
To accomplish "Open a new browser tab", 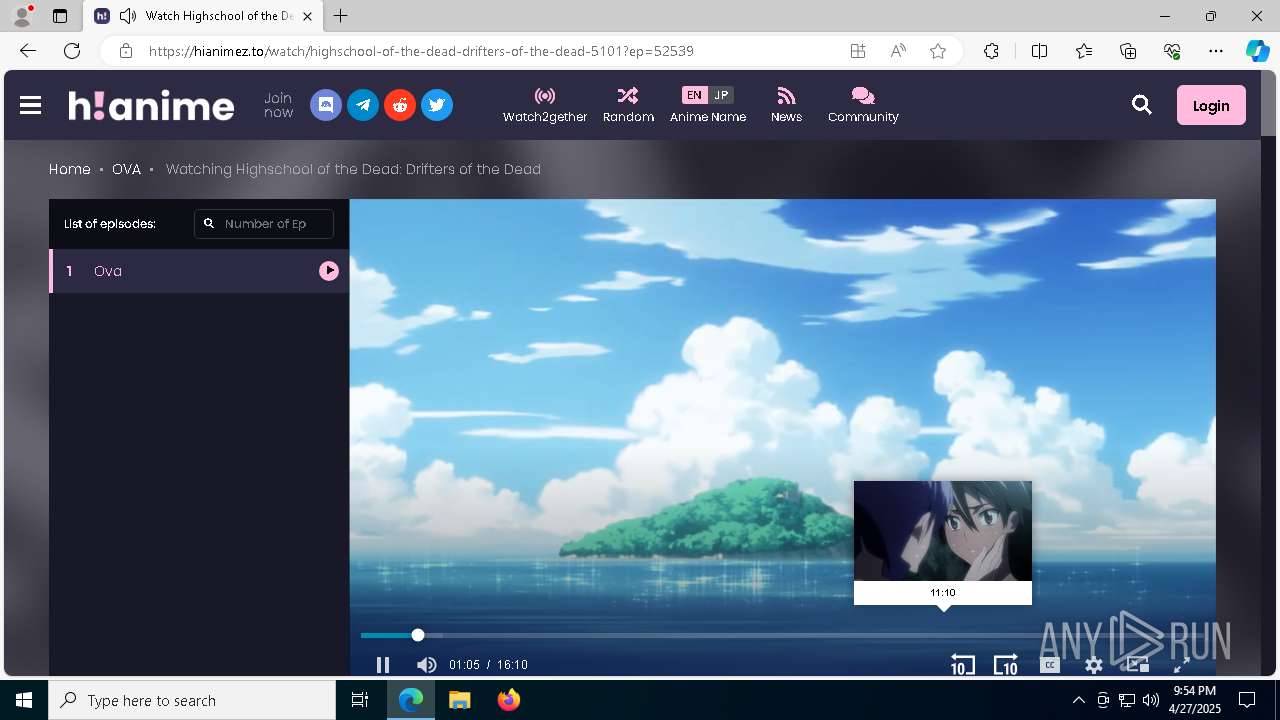I will [341, 16].
